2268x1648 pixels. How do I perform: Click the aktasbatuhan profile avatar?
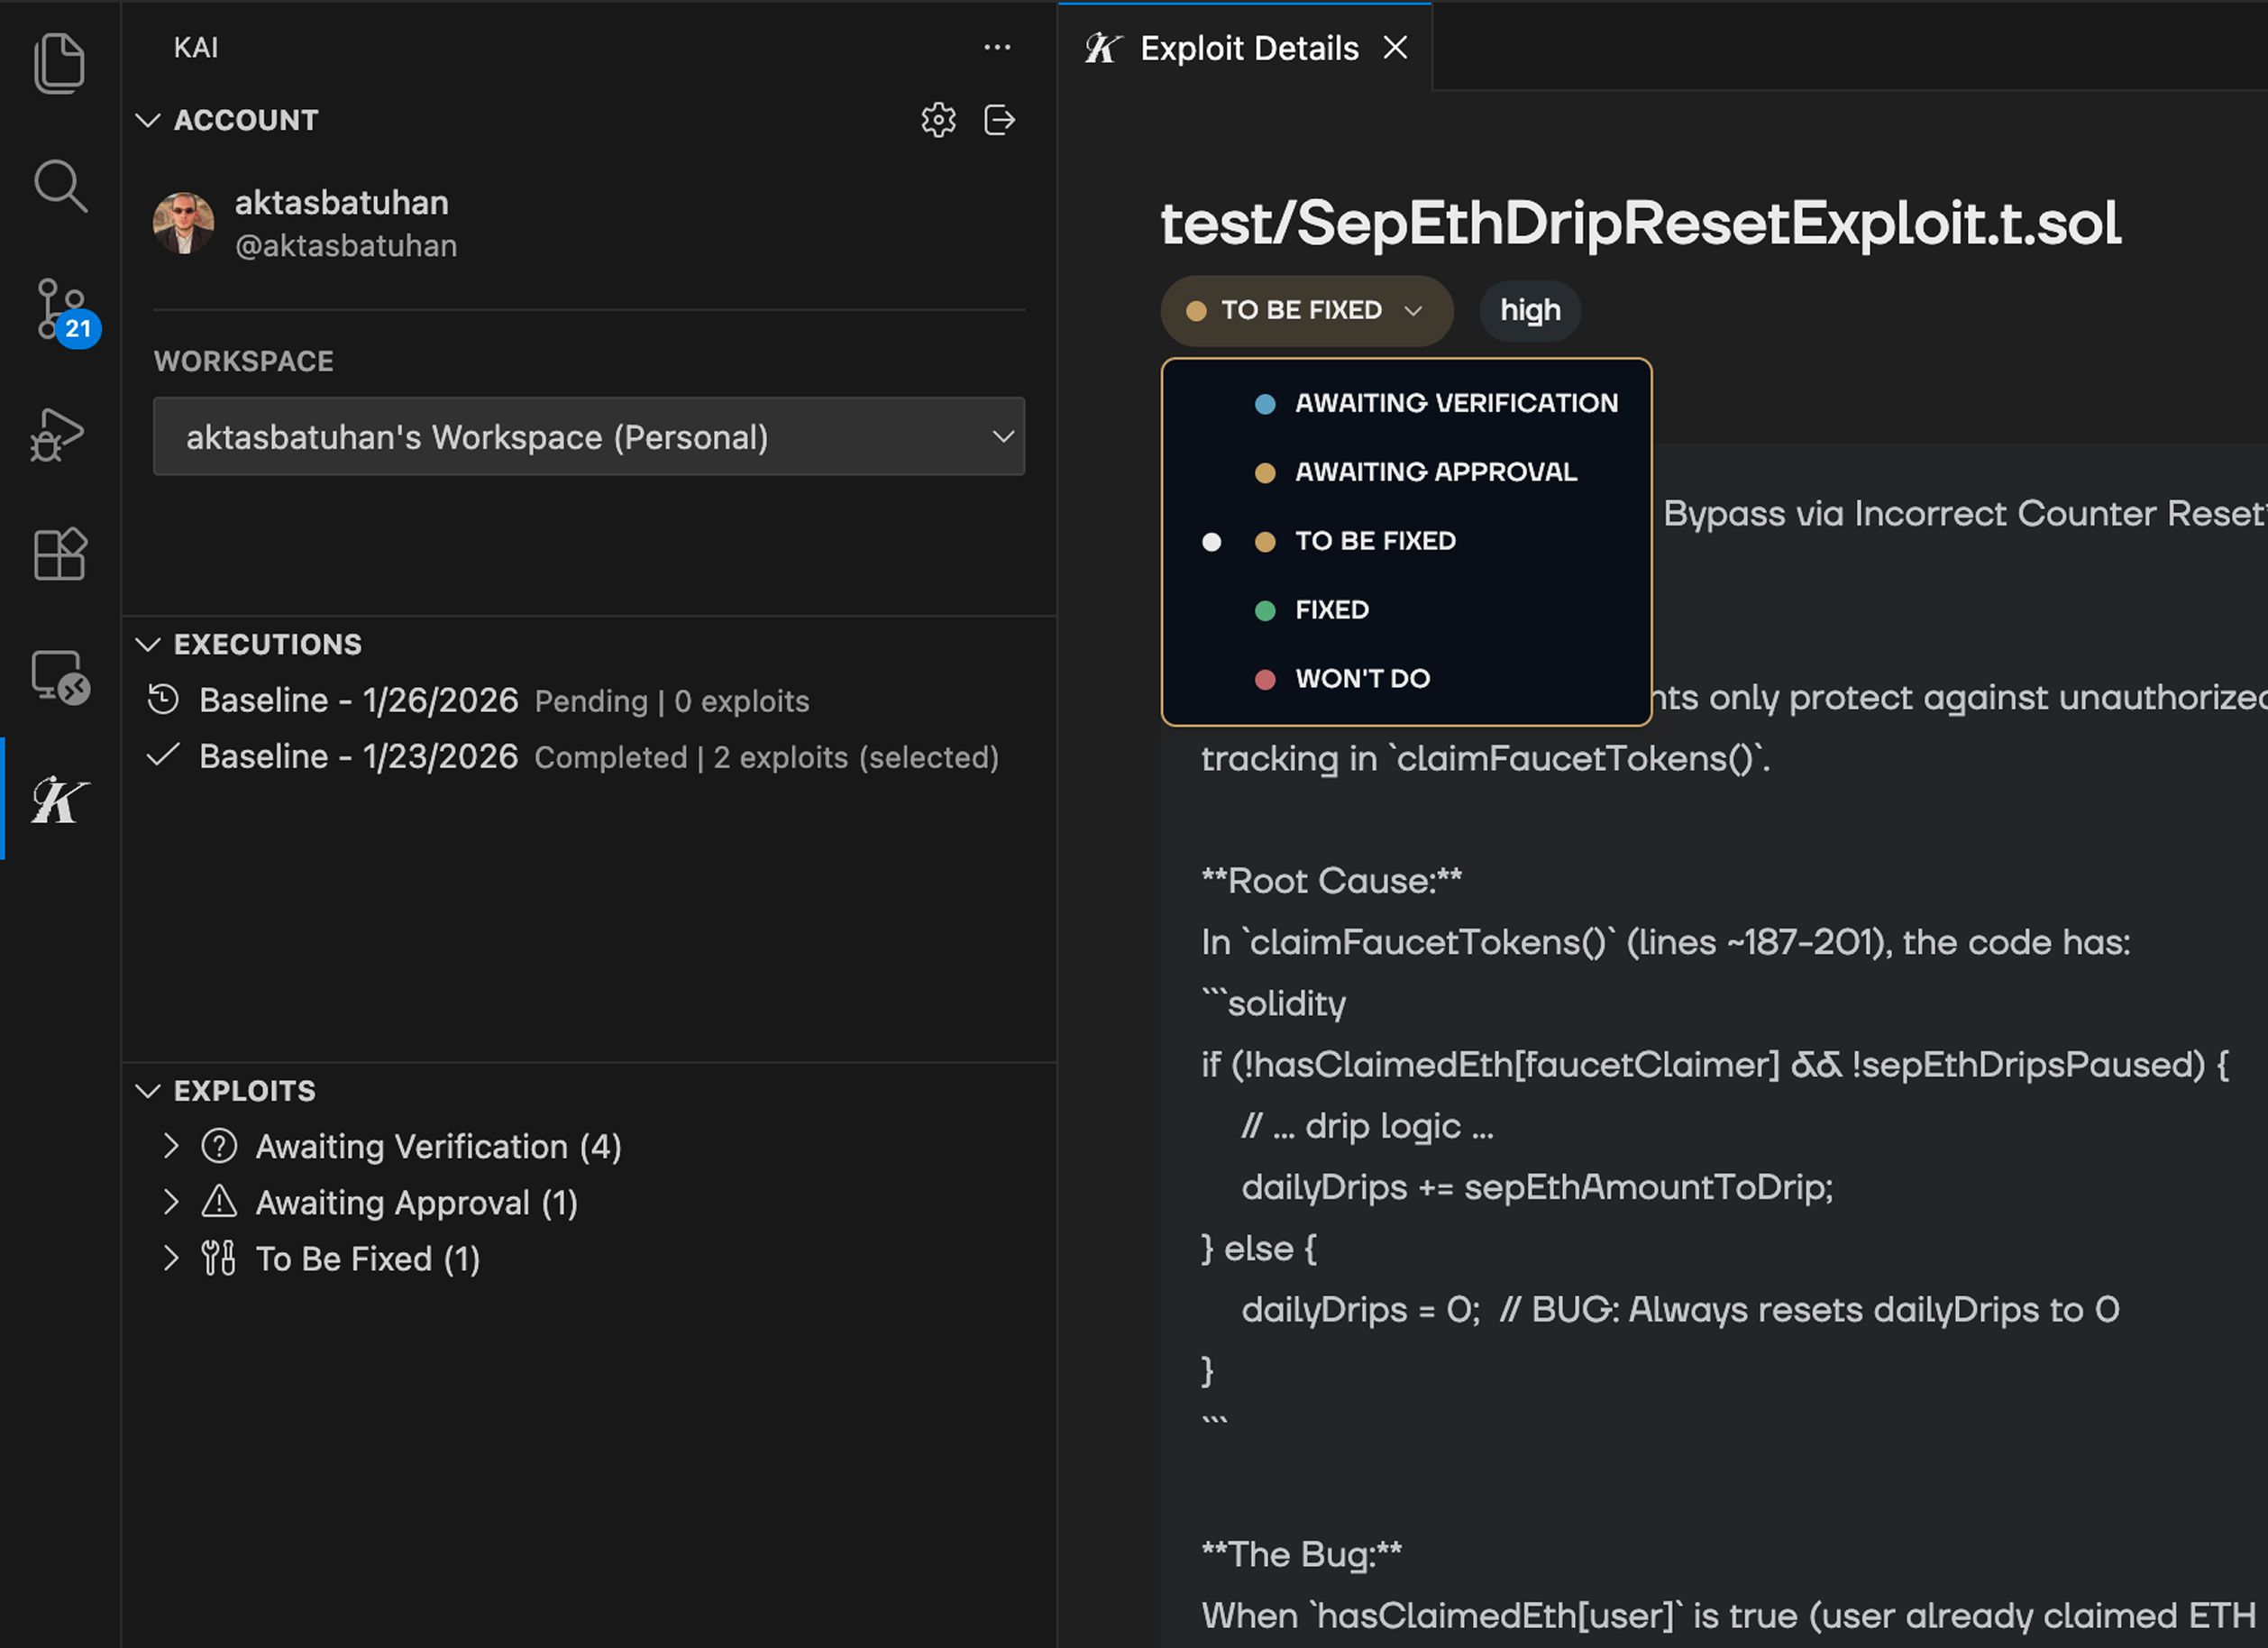[x=186, y=223]
